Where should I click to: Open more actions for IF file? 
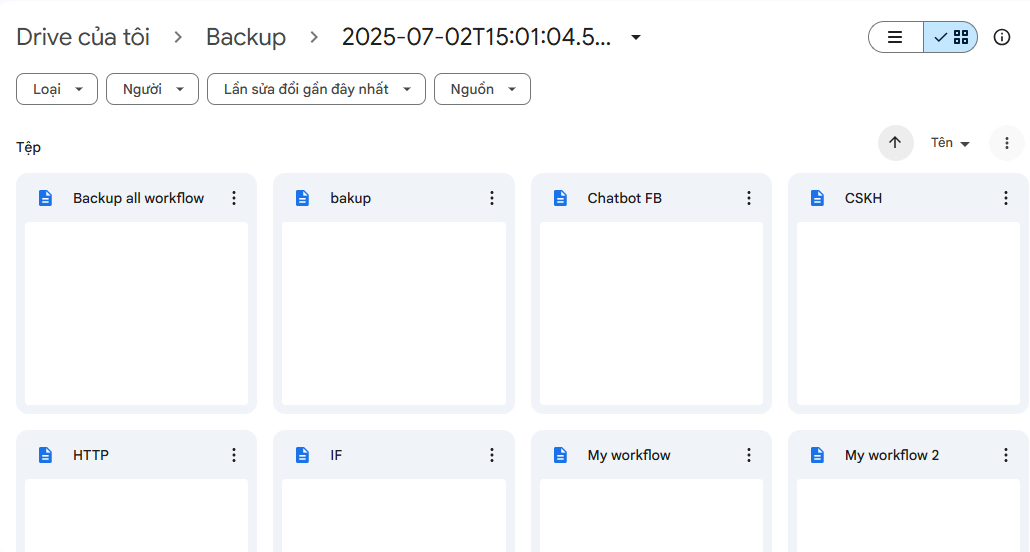click(x=491, y=455)
